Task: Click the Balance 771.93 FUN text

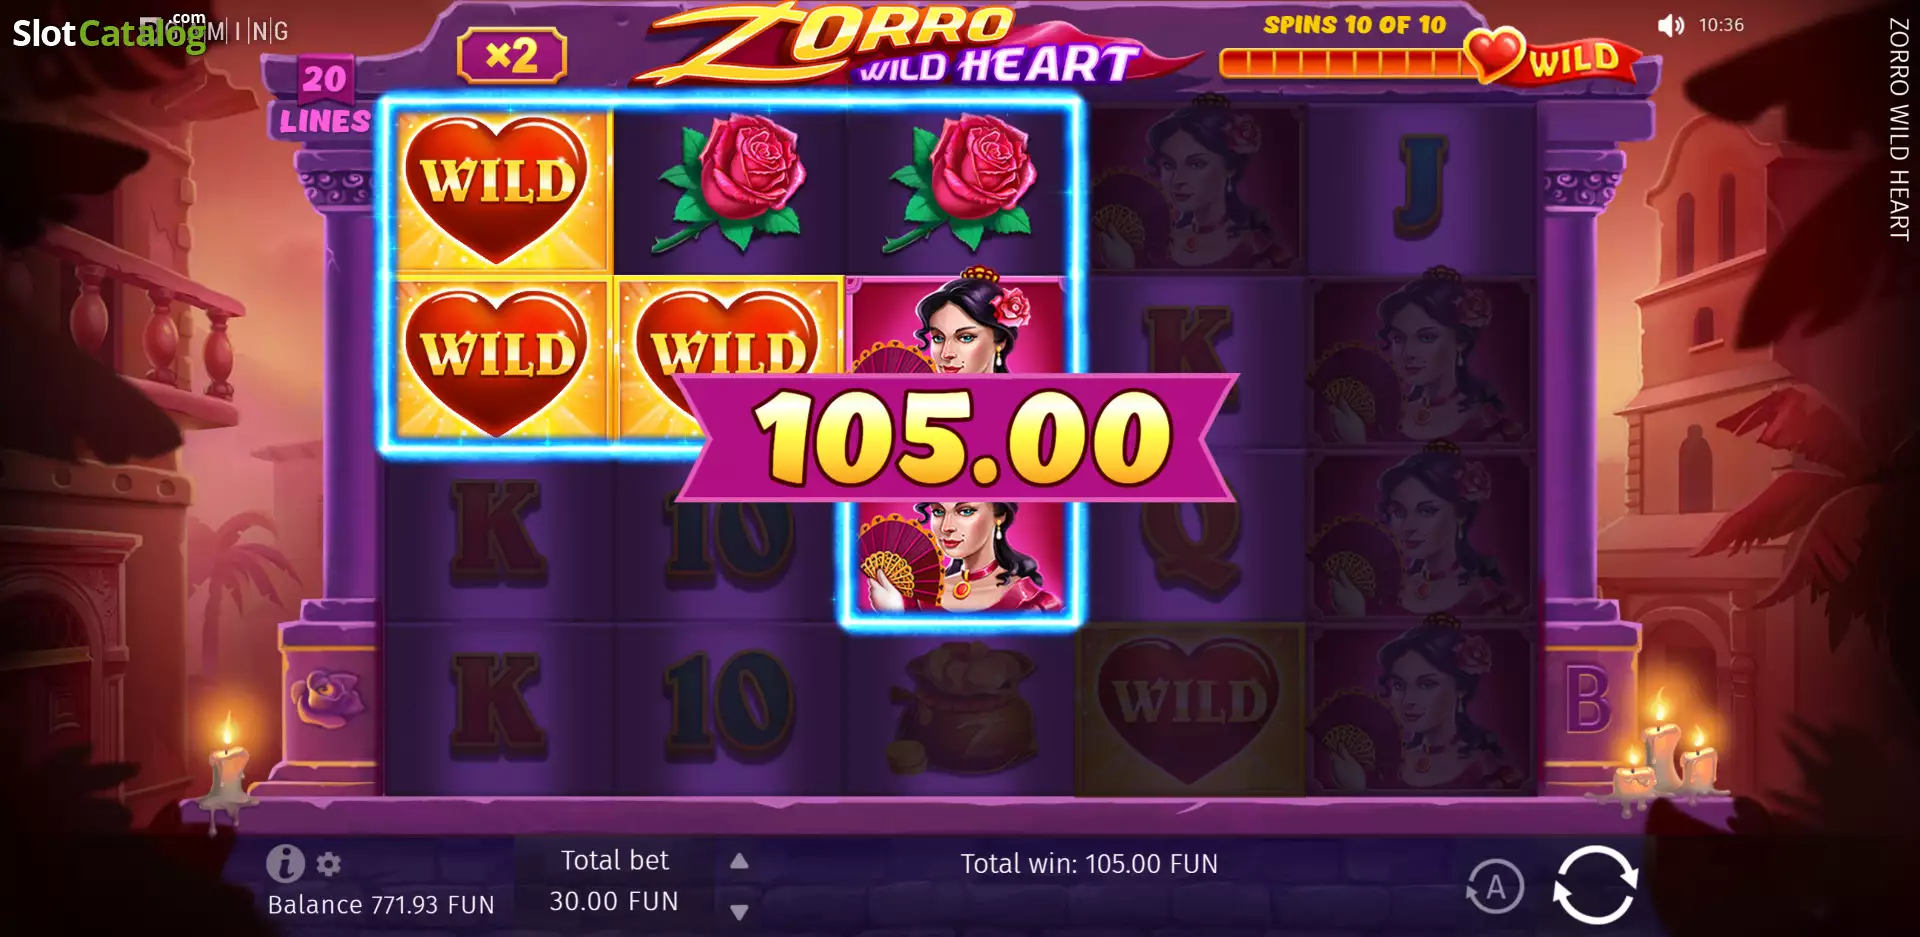Action: click(x=381, y=905)
